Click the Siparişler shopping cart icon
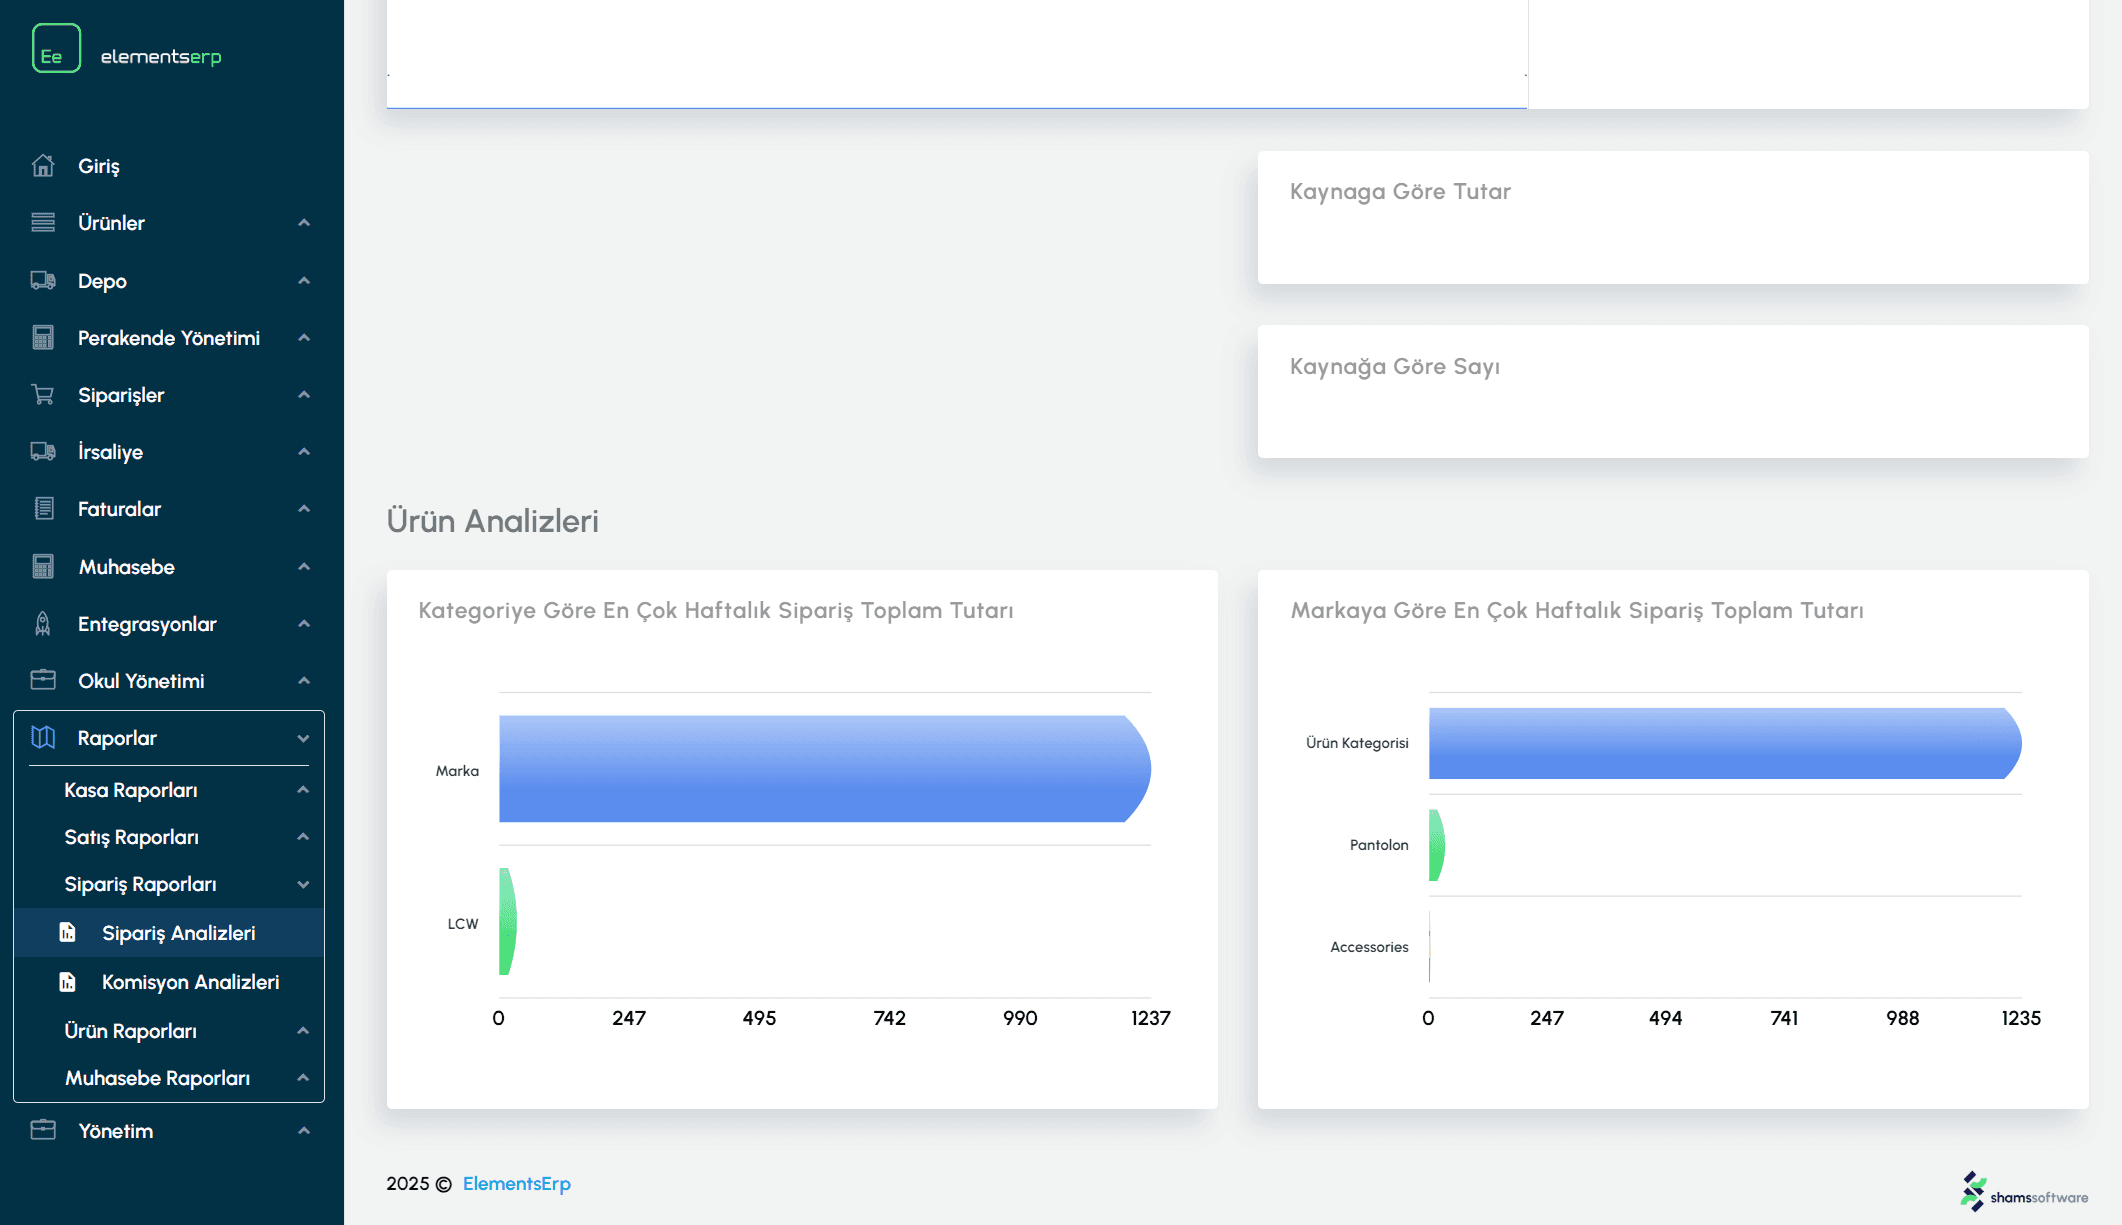 (x=43, y=395)
